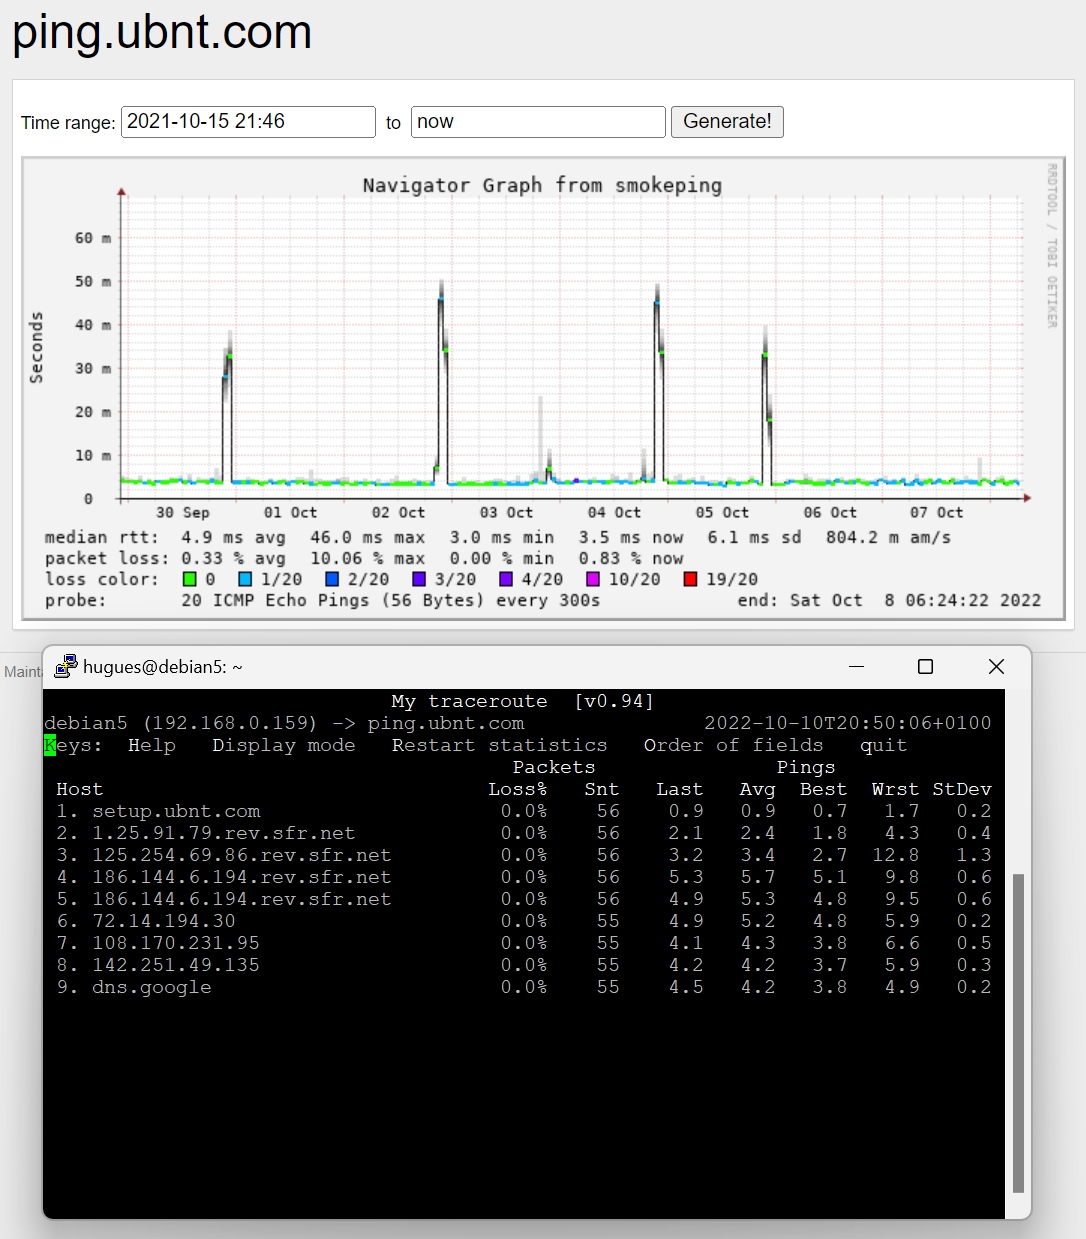This screenshot has width=1086, height=1239.
Task: Click the 'now' end time field
Action: click(x=538, y=122)
